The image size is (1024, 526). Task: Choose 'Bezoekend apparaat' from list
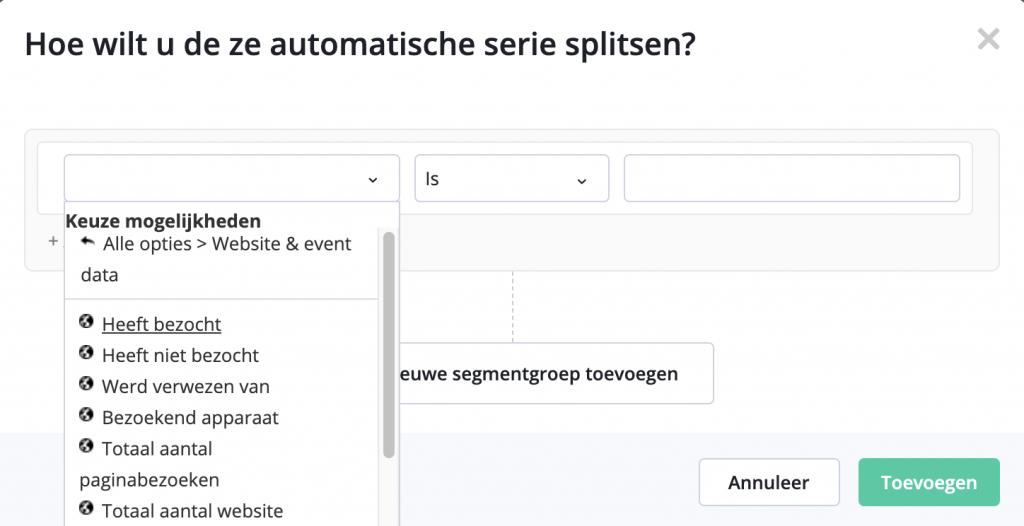pos(190,418)
